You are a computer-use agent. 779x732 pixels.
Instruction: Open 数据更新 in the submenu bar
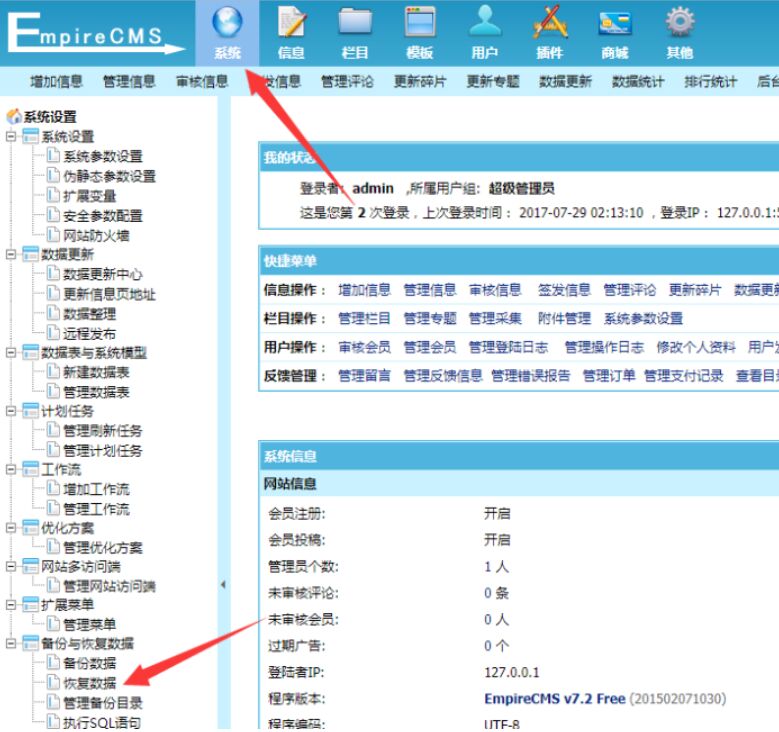click(565, 81)
